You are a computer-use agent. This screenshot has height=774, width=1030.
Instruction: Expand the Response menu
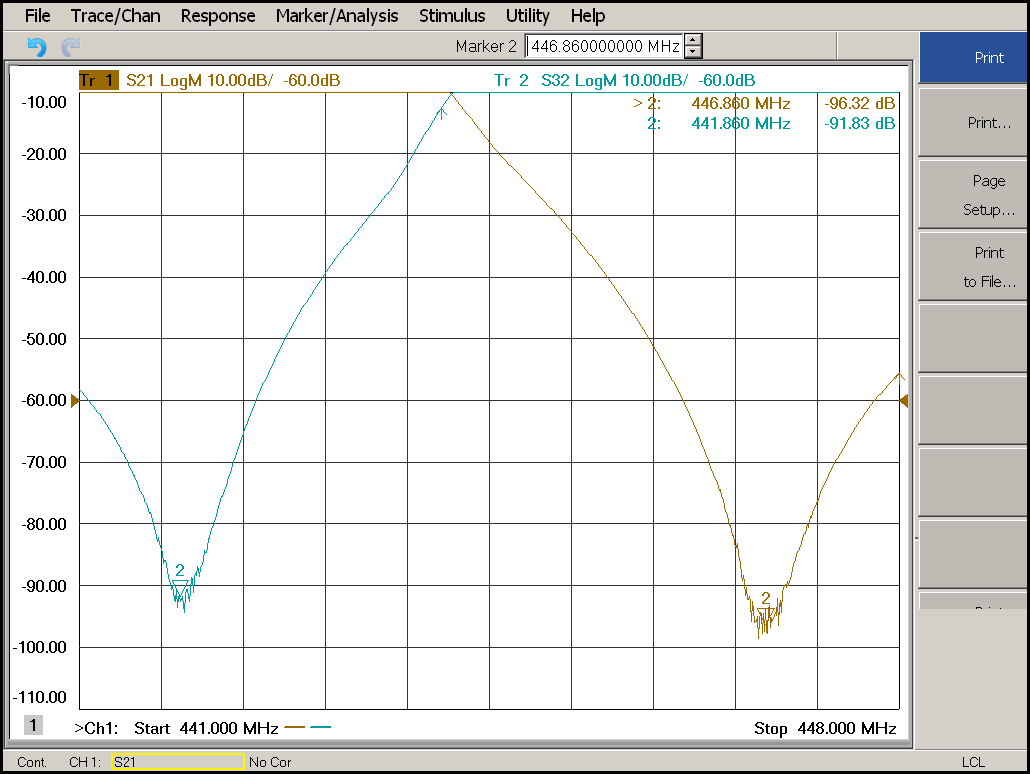click(x=217, y=16)
